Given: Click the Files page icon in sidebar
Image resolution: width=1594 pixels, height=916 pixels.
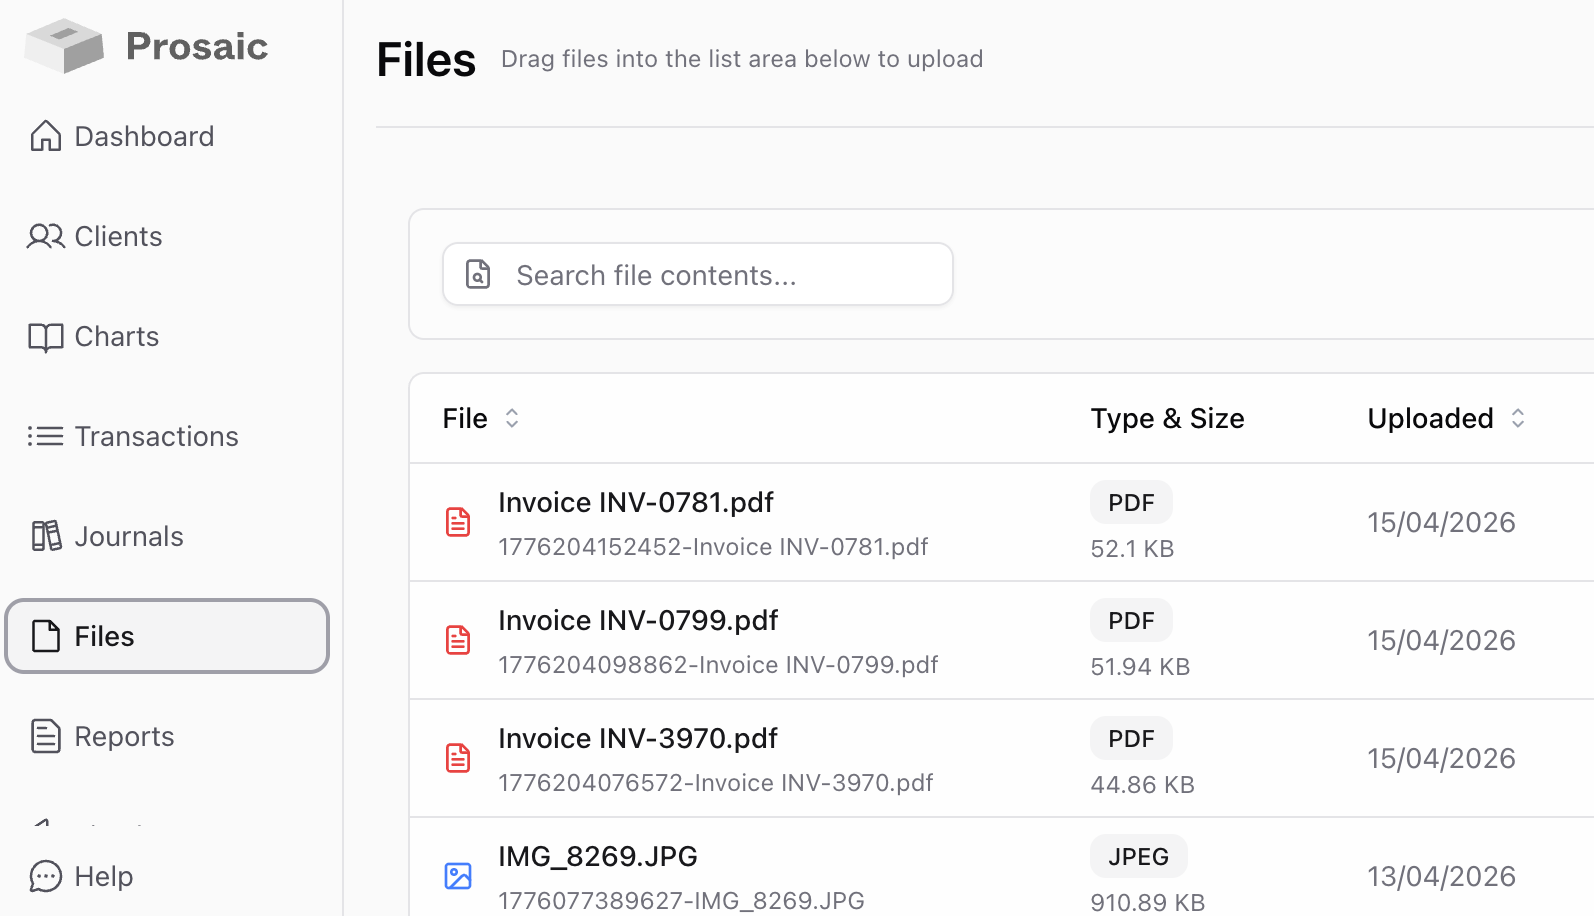Looking at the screenshot, I should [x=46, y=636].
